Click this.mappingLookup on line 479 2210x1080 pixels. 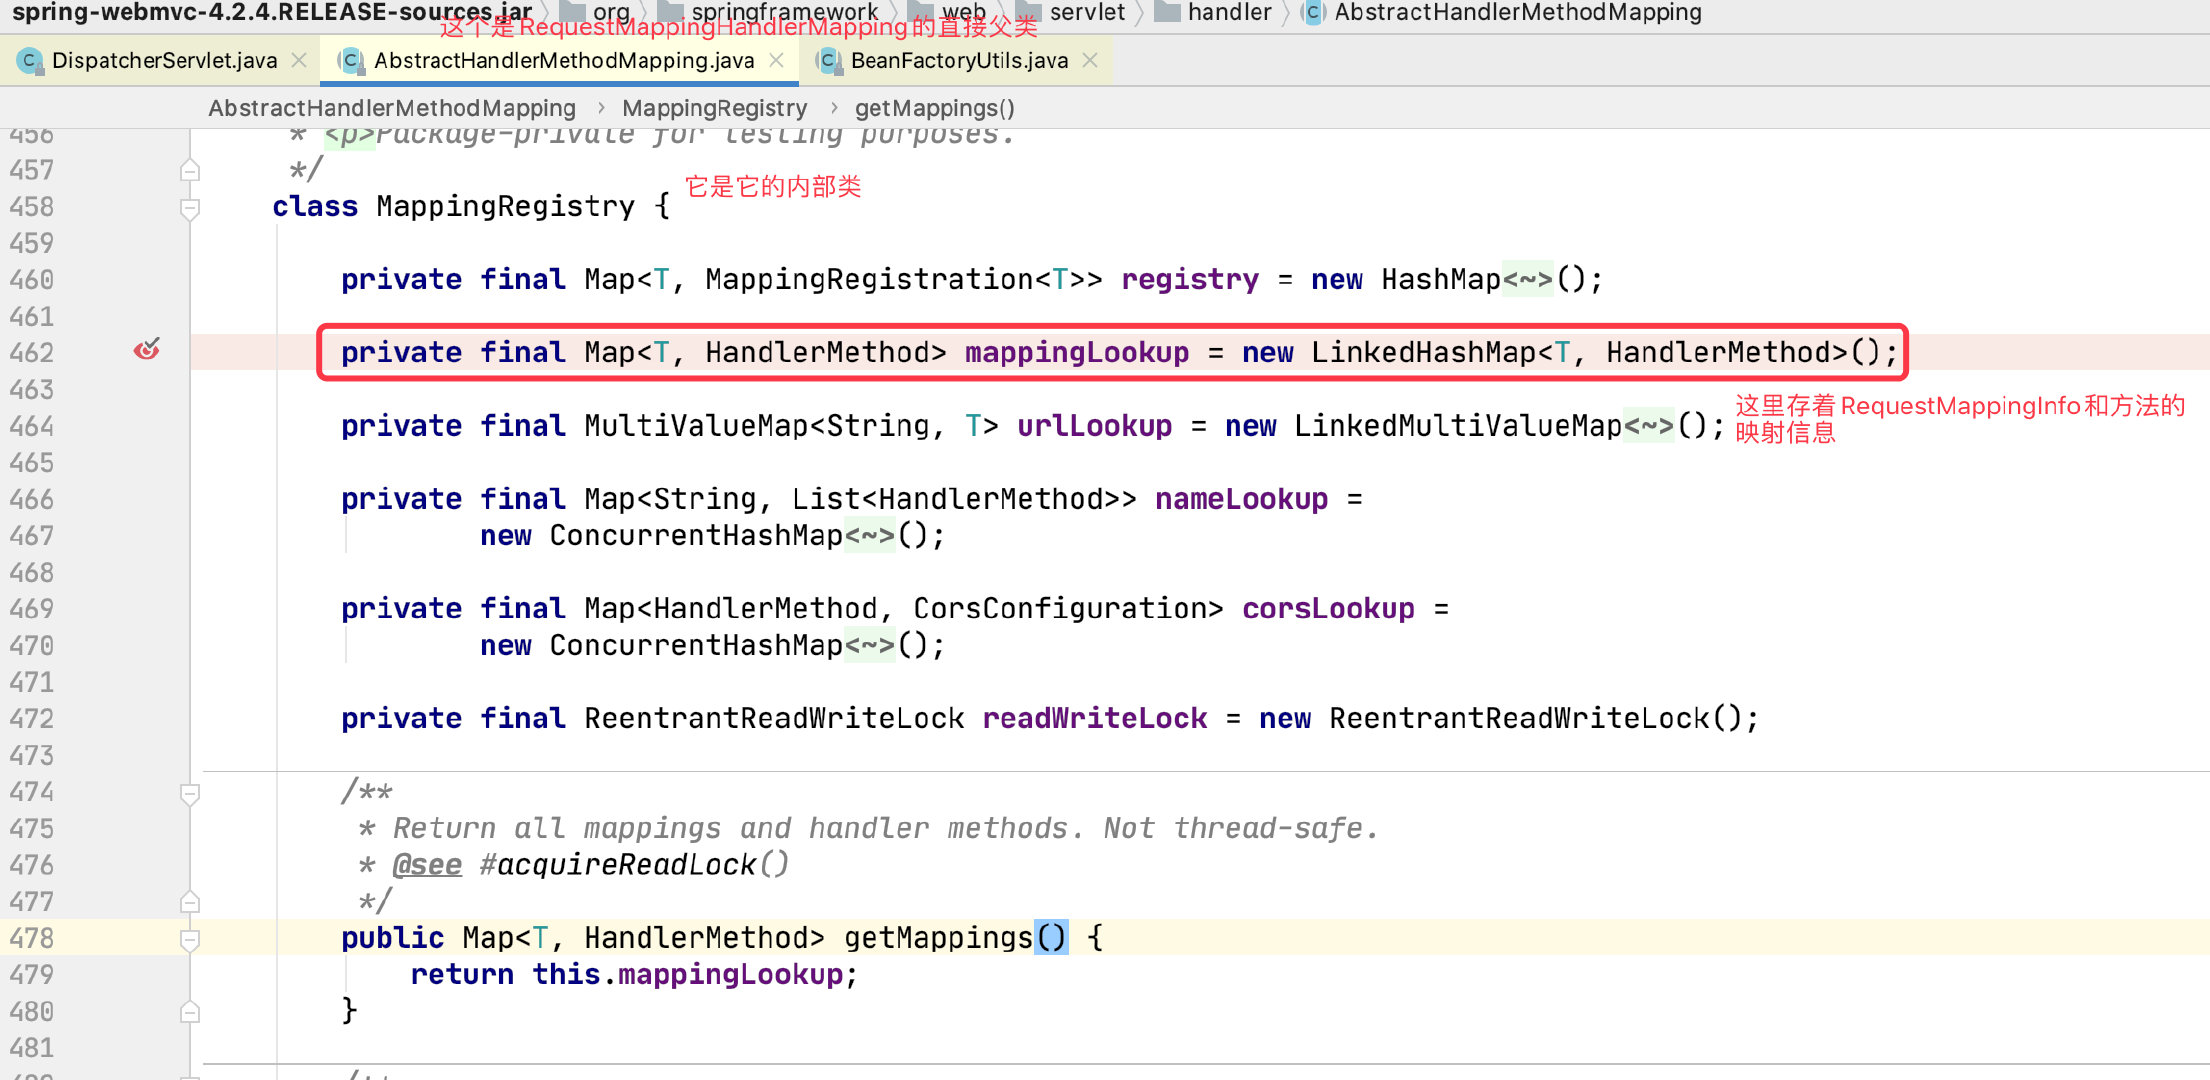click(687, 976)
